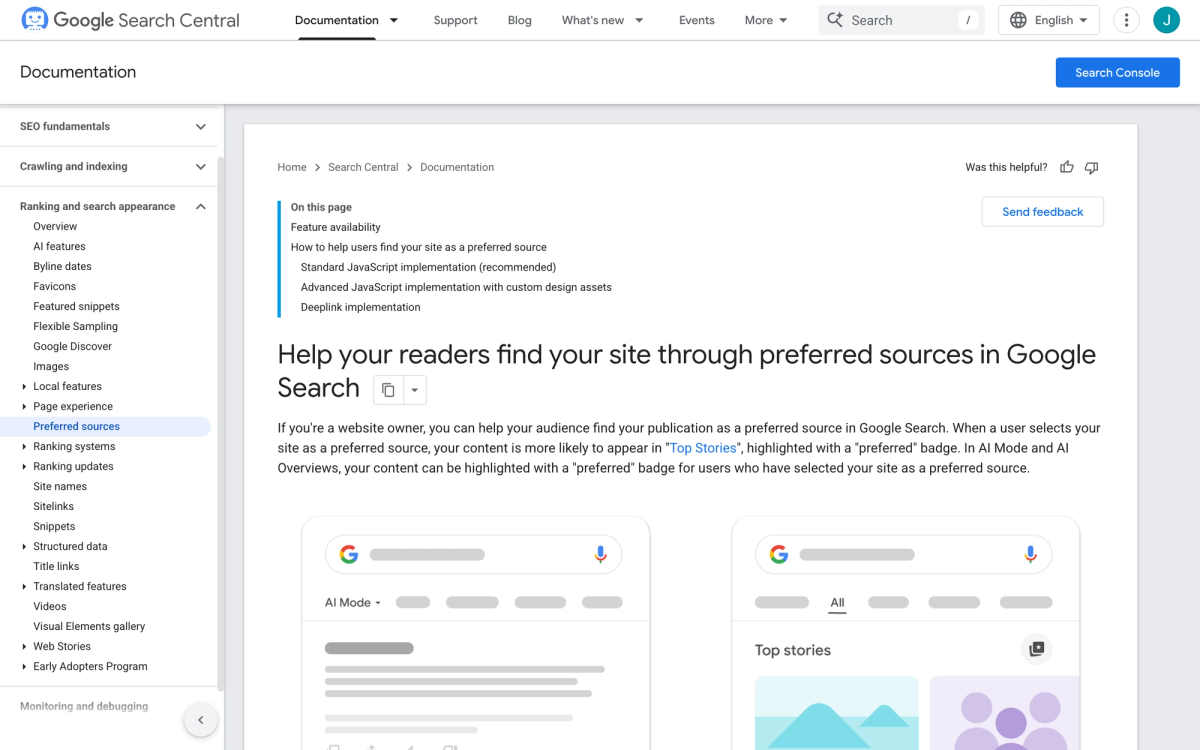Jump to Standard JavaScript implementation section
The width and height of the screenshot is (1200, 750).
(x=428, y=267)
